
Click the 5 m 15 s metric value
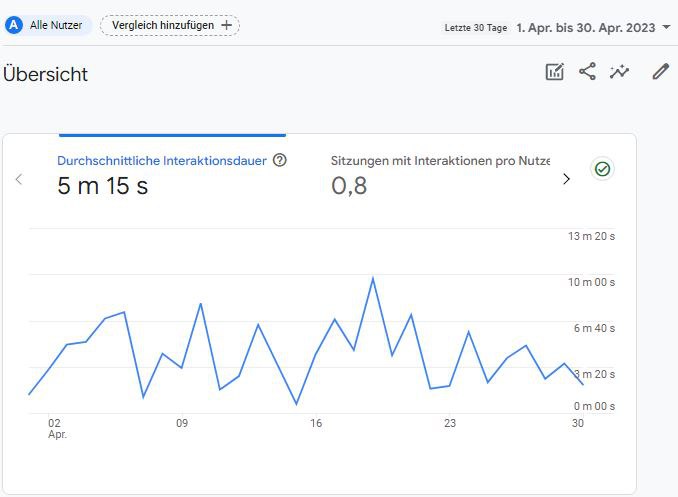(x=102, y=185)
